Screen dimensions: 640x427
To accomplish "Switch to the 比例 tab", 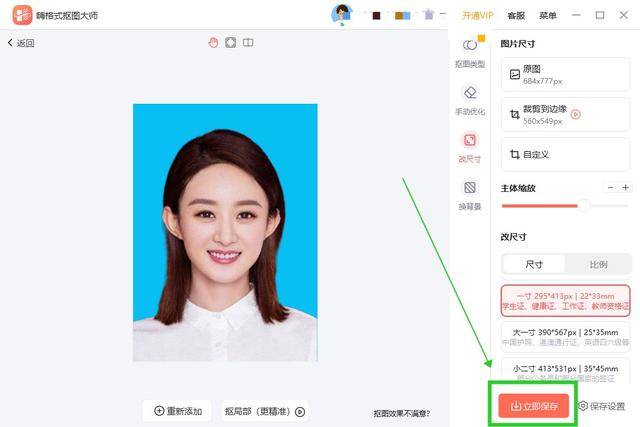I will [x=598, y=265].
